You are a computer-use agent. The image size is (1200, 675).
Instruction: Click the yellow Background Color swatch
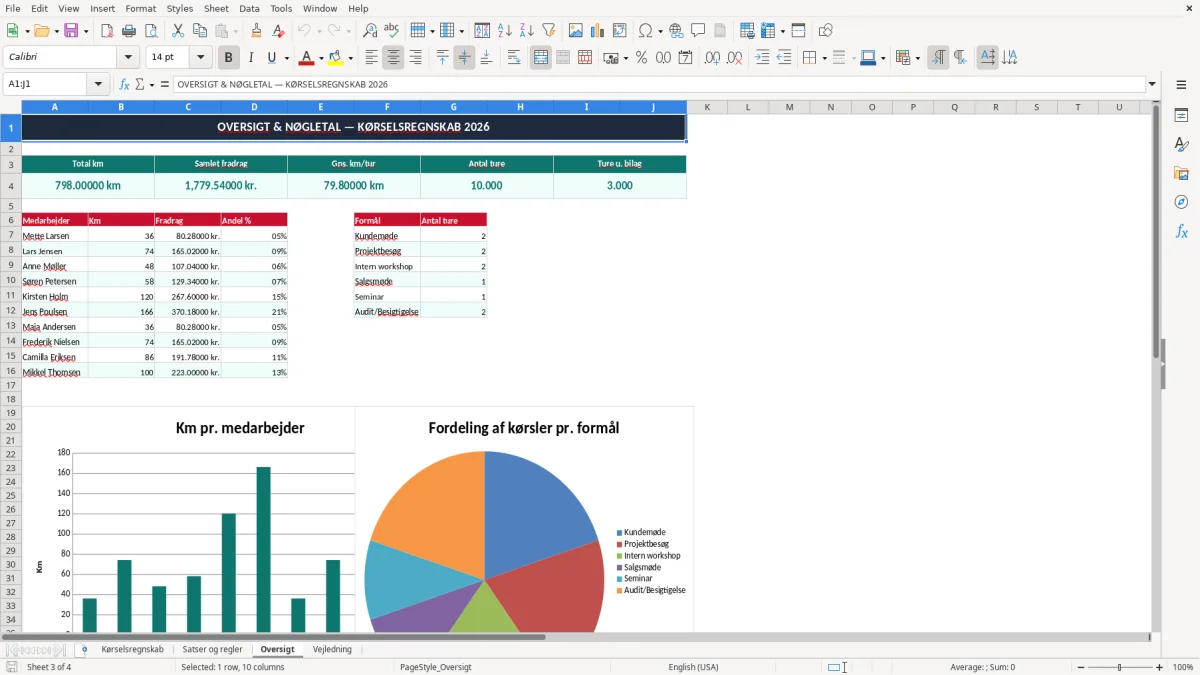(337, 58)
